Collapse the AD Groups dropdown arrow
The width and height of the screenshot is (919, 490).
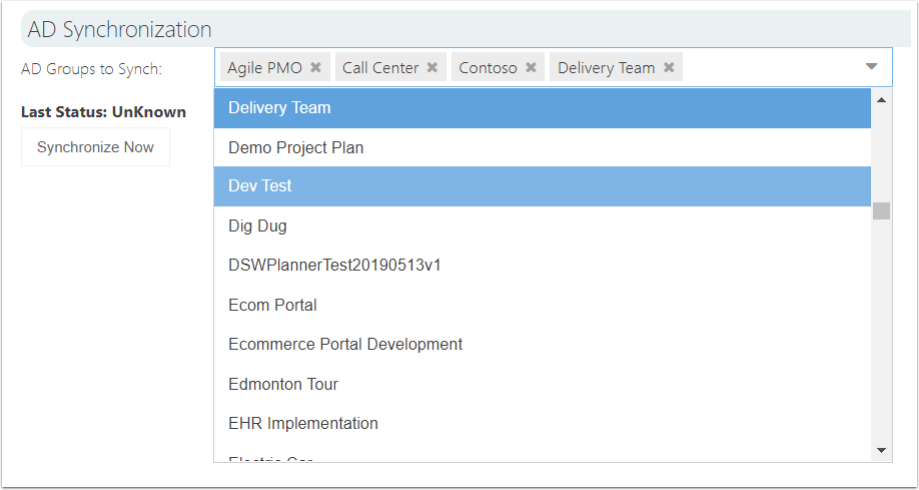click(x=872, y=67)
